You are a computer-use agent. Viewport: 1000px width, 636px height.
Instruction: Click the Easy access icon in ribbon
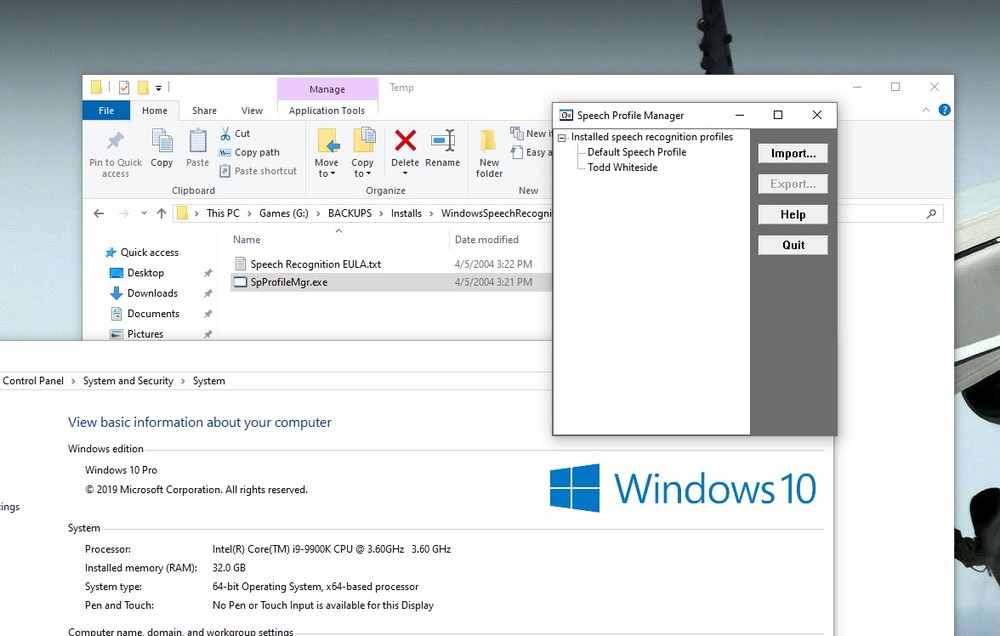517,152
